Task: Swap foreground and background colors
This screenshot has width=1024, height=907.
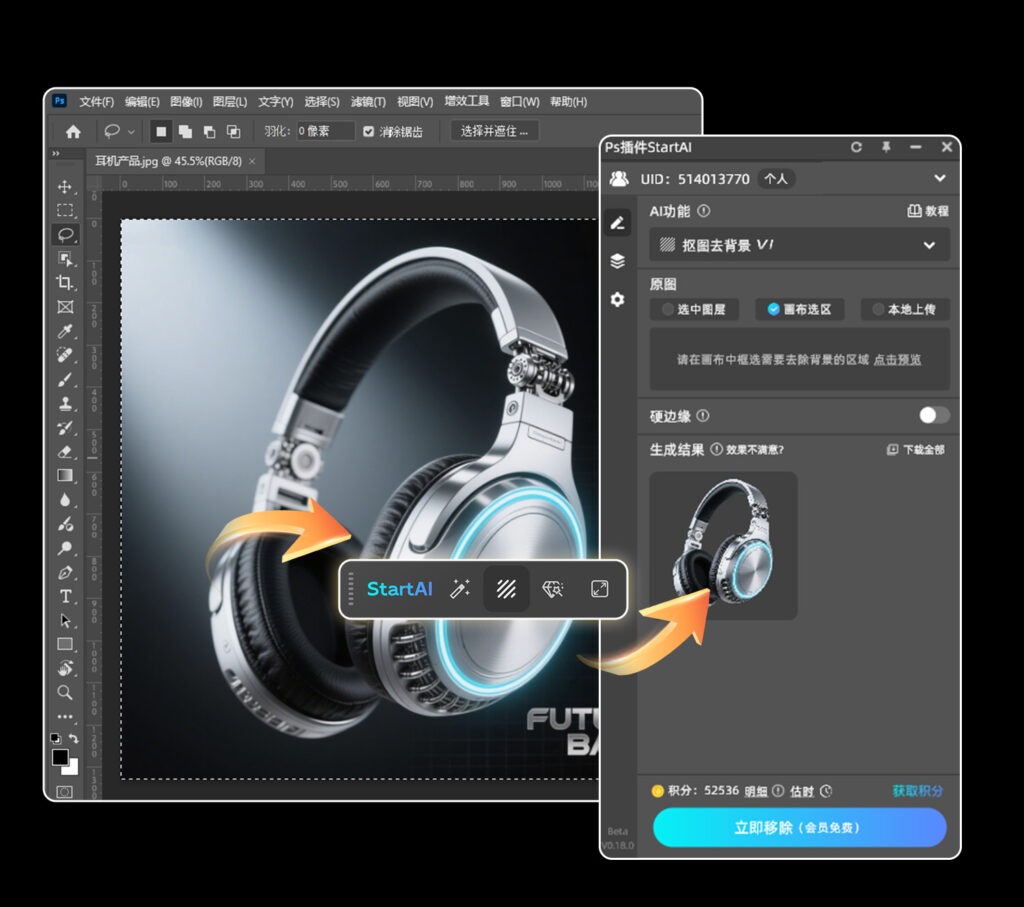Action: click(74, 739)
